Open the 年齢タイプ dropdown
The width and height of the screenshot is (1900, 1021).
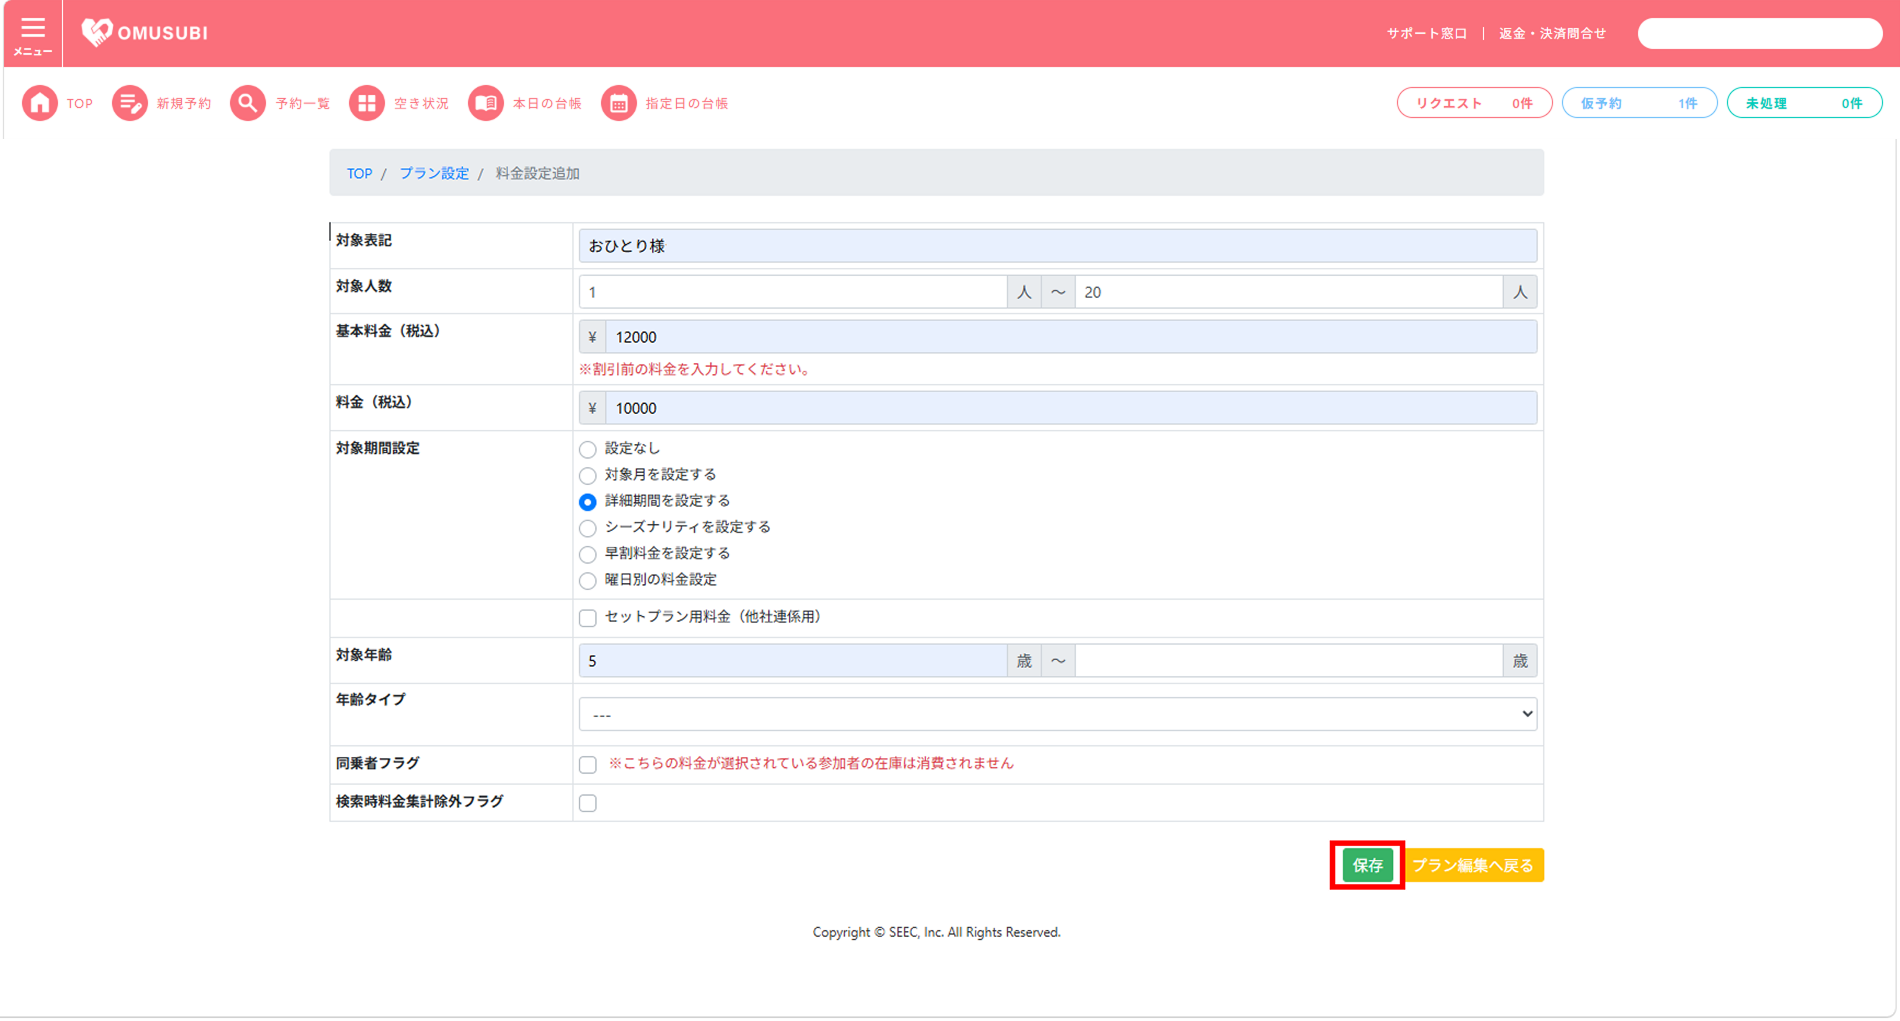(1057, 714)
